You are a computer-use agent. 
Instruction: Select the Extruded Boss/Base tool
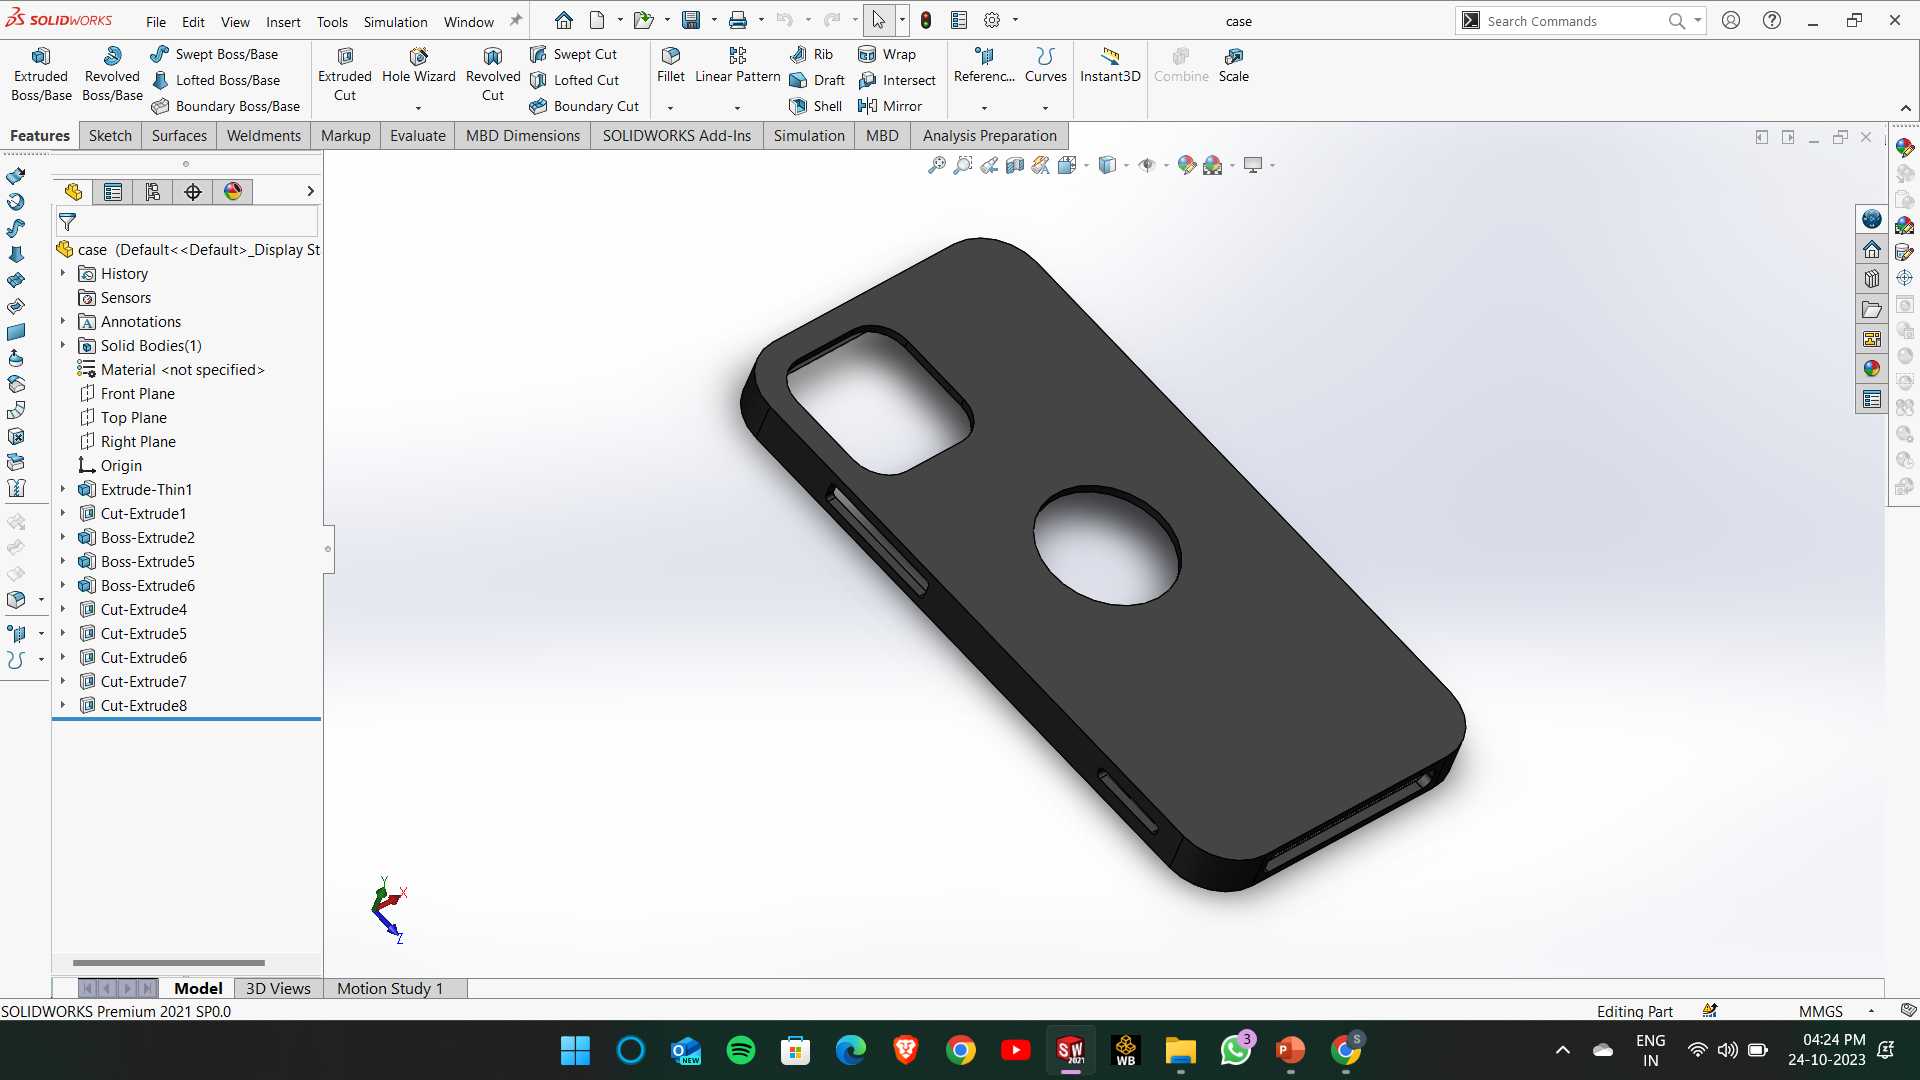41,75
